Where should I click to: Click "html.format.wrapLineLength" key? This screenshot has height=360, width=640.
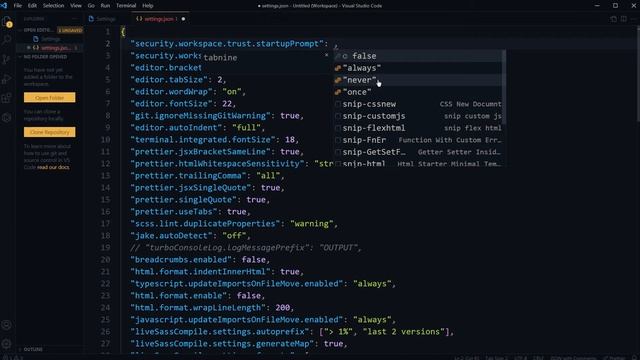[198, 308]
